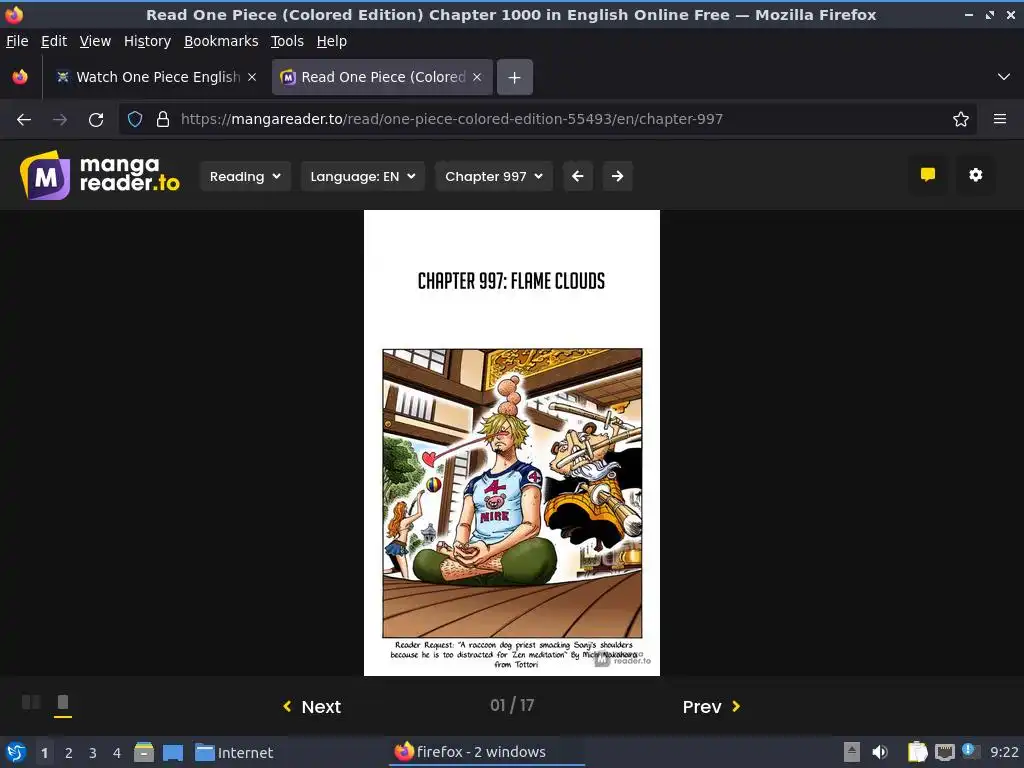1024x768 pixels.
Task: Open the file manager taskbar icon
Action: pyautogui.click(x=144, y=752)
